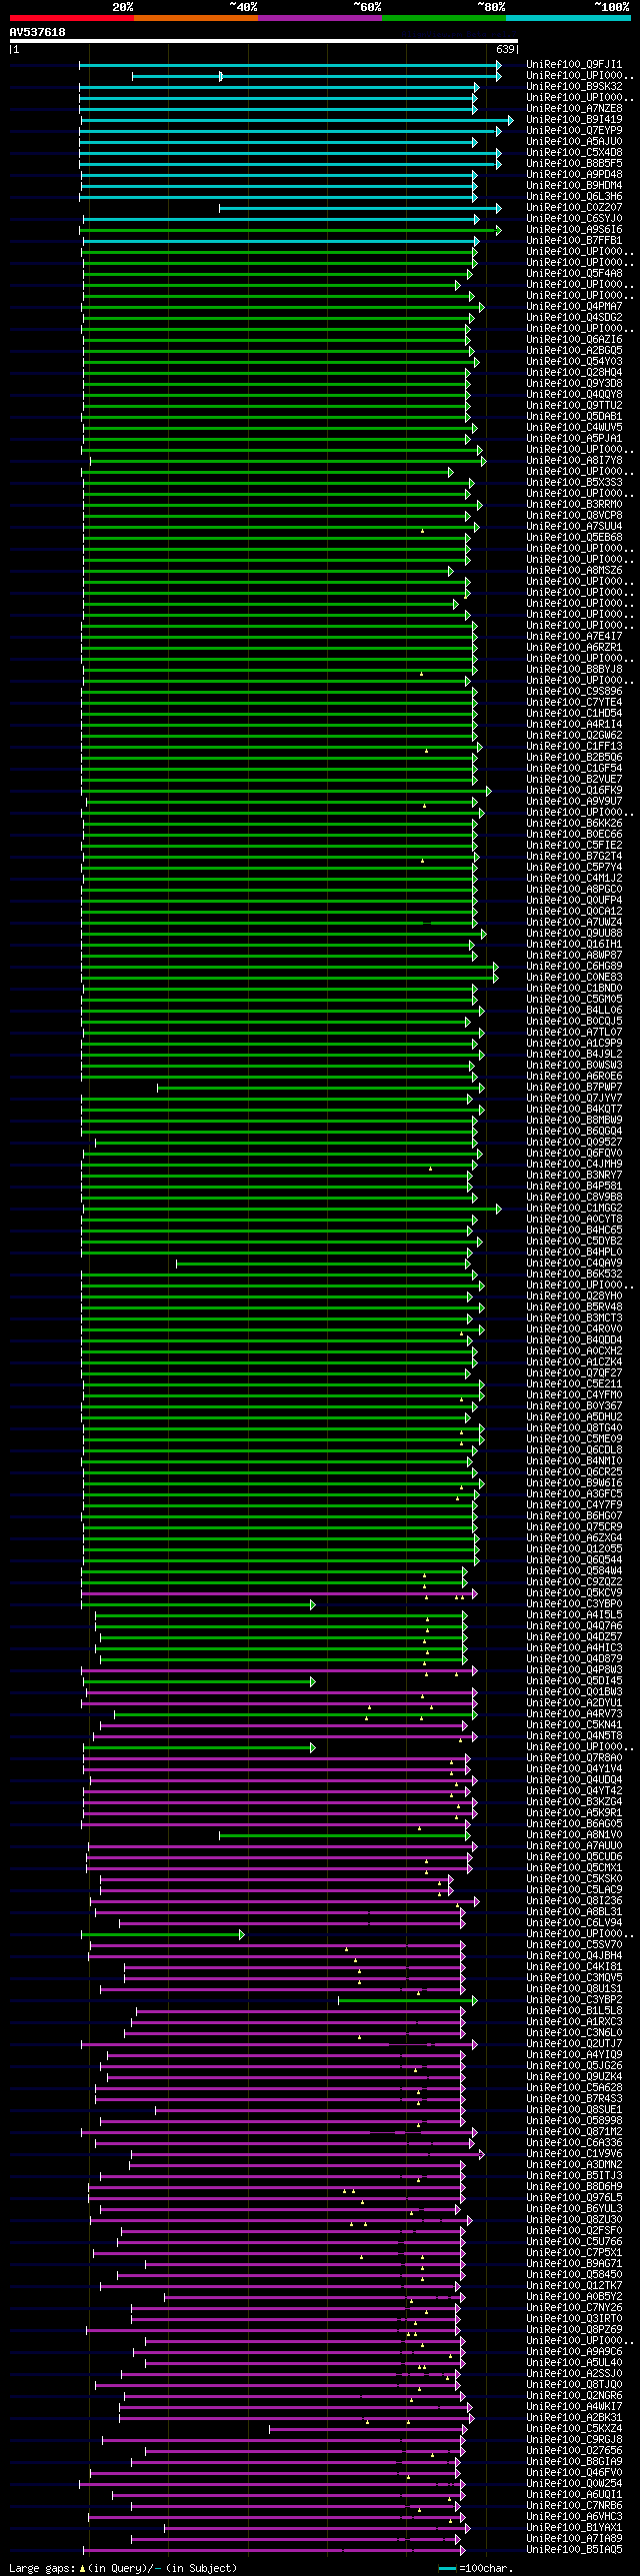Select label UniRef100_B1YAX1
Screen dimensions: 640x2576
574,2528
